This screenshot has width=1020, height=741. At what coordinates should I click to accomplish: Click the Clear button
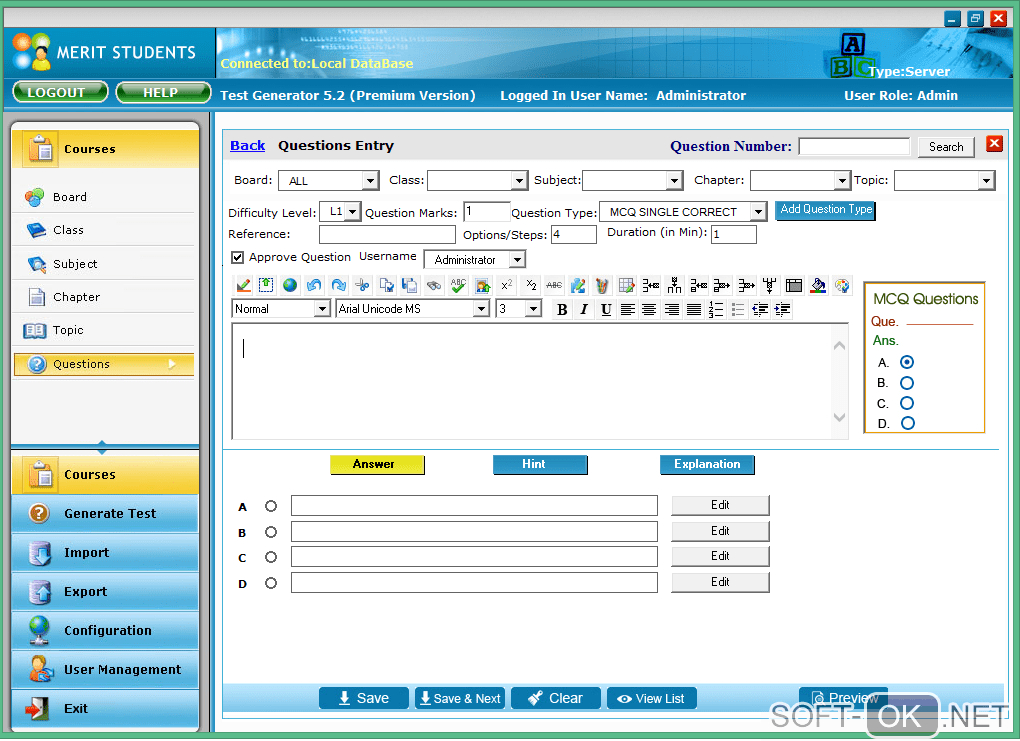tap(556, 699)
